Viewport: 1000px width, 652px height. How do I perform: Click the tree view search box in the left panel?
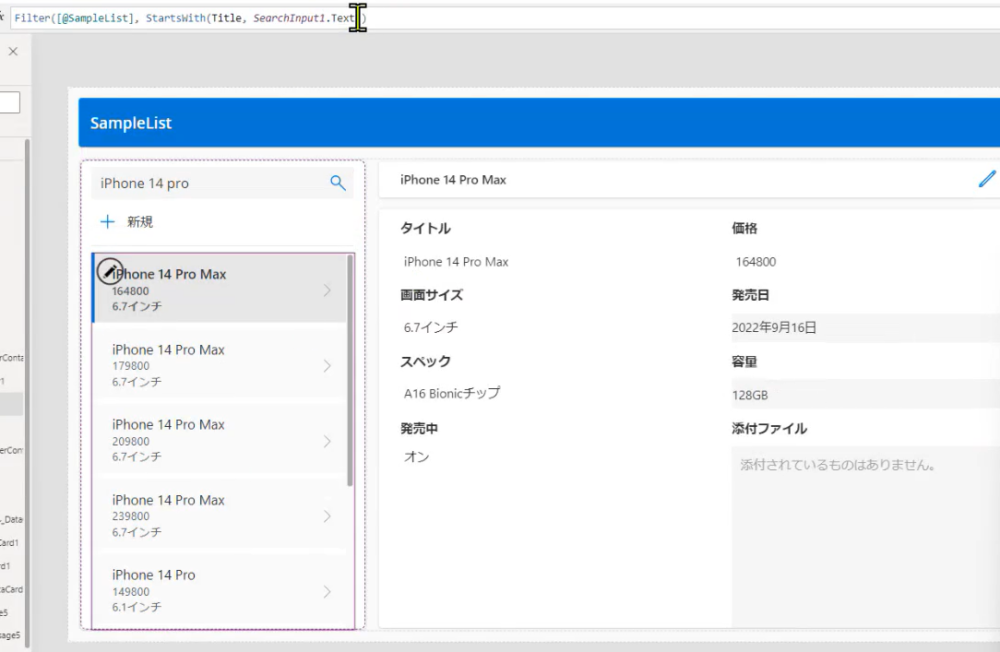click(10, 102)
